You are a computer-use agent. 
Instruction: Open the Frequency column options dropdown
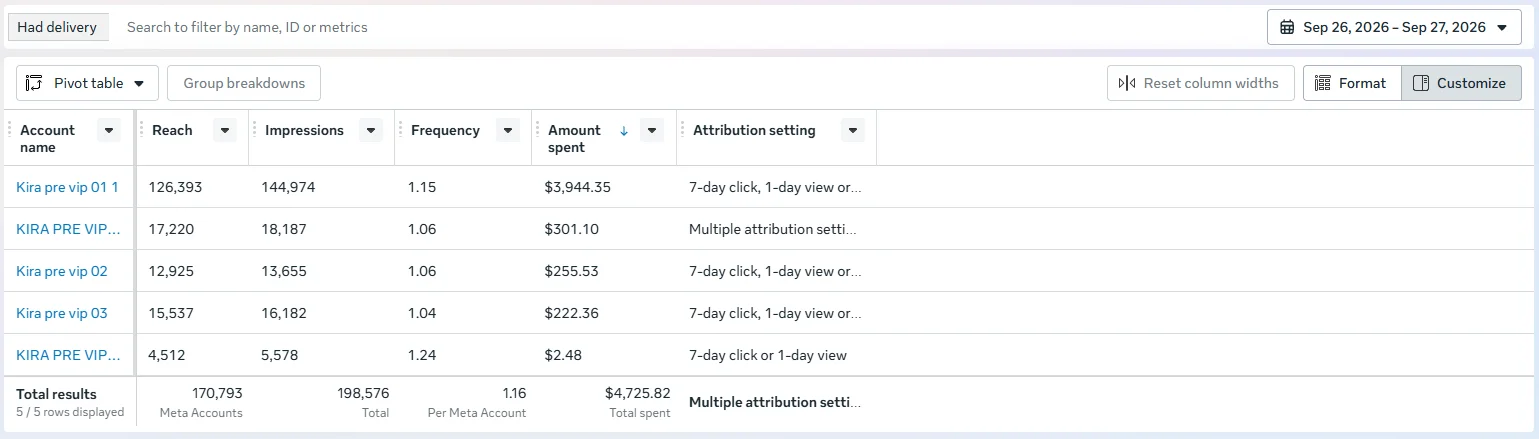pyautogui.click(x=508, y=130)
